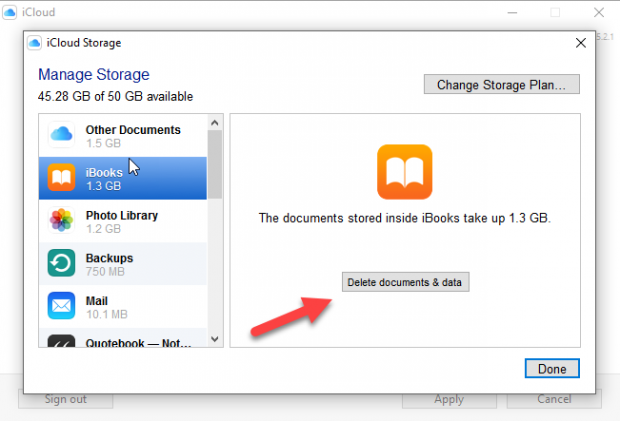Click the Other Documents cloud icon
This screenshot has width=620, height=421.
(x=62, y=135)
